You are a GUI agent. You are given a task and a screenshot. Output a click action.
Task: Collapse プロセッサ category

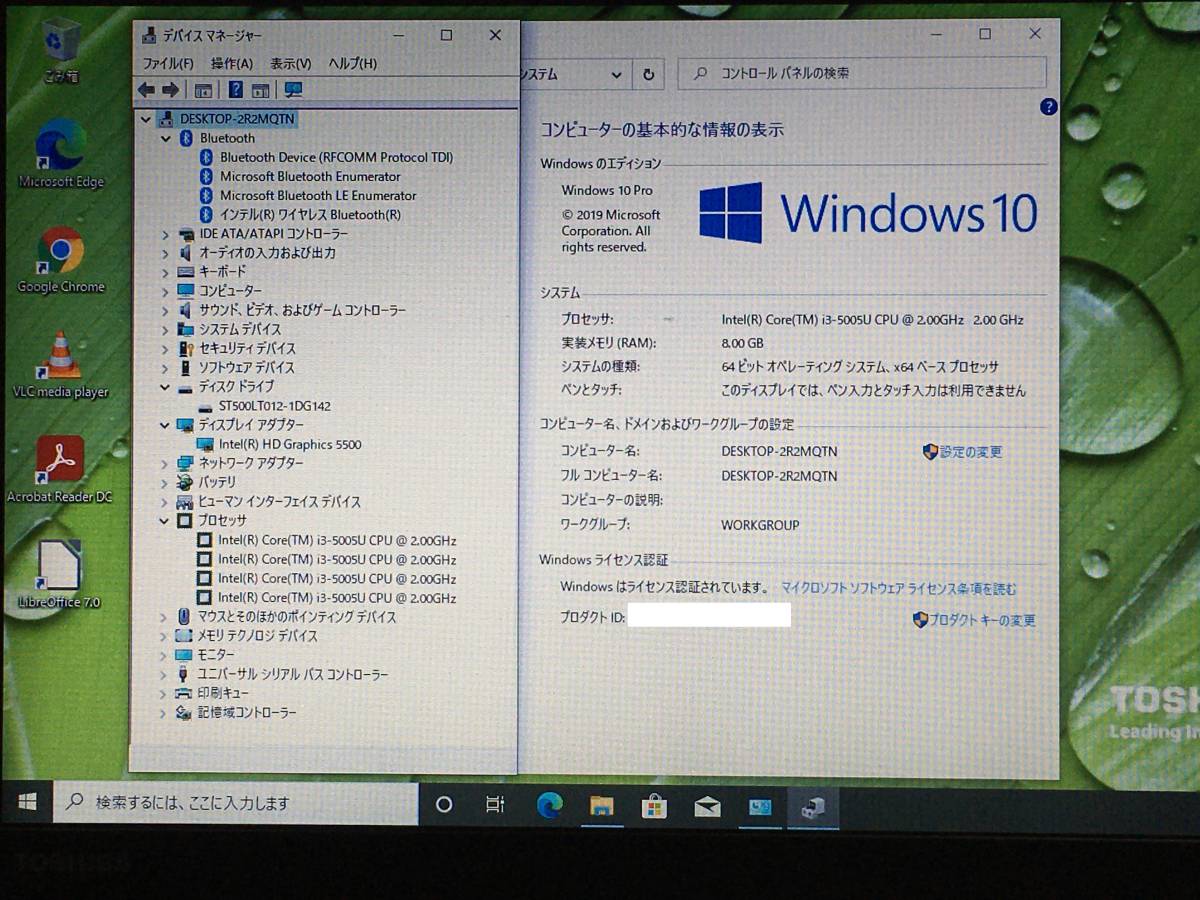[x=164, y=521]
